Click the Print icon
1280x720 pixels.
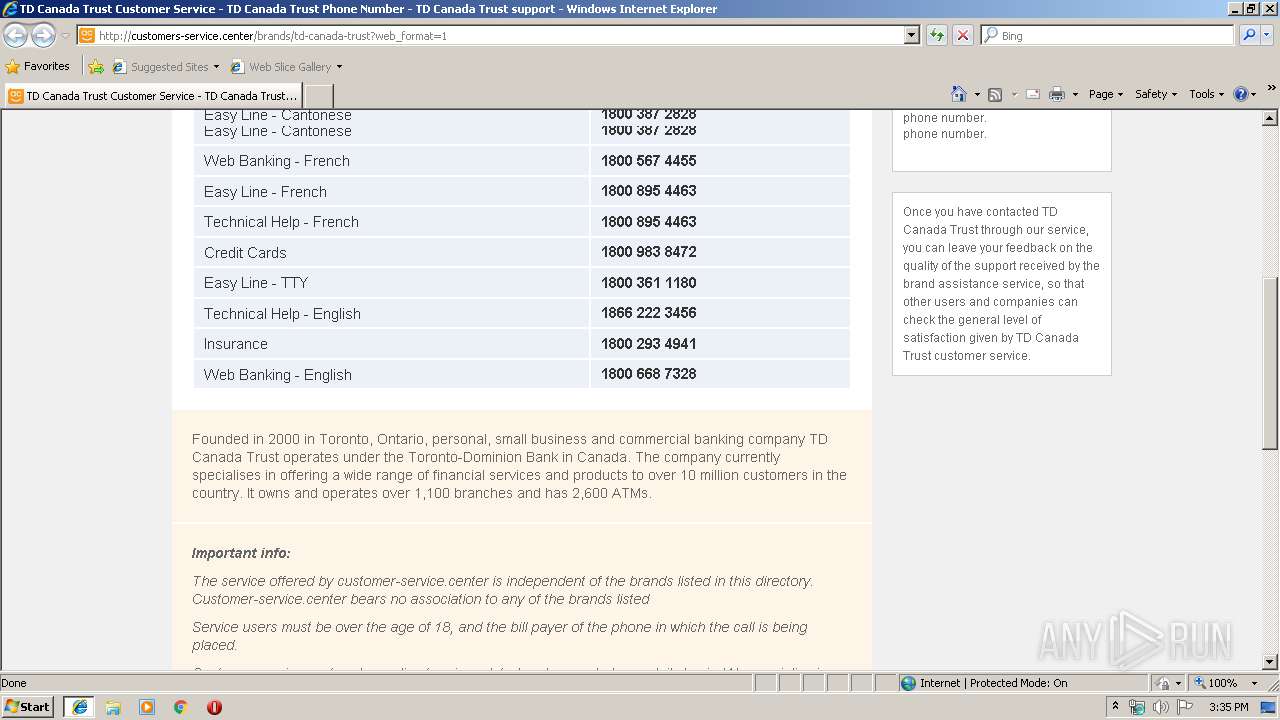[1057, 94]
